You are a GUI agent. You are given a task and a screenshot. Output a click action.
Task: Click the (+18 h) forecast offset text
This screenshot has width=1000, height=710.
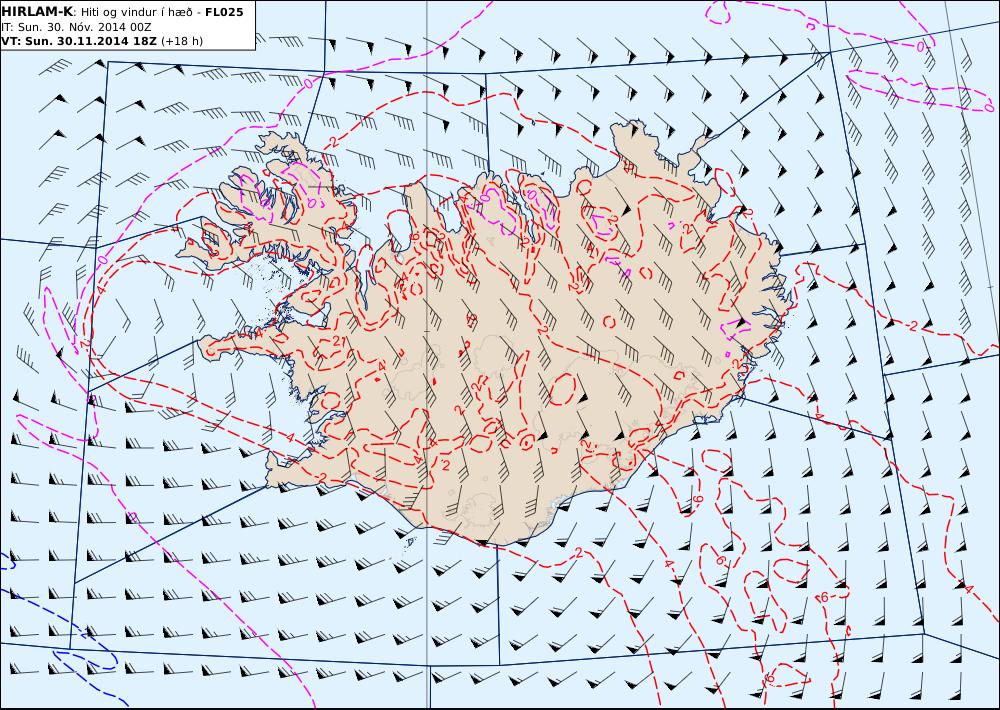pos(182,41)
